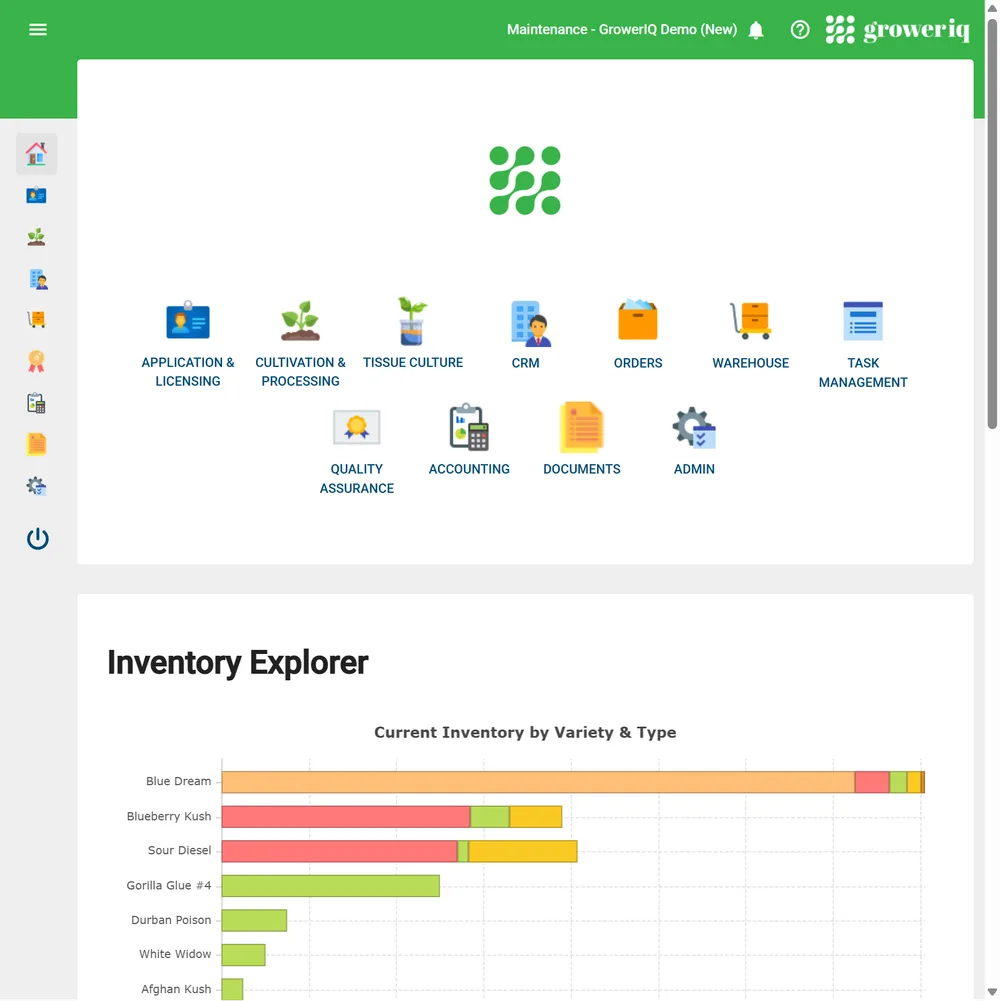Image resolution: width=1000 pixels, height=1001 pixels.
Task: Click the center green GrowerIQ logo
Action: 525,181
